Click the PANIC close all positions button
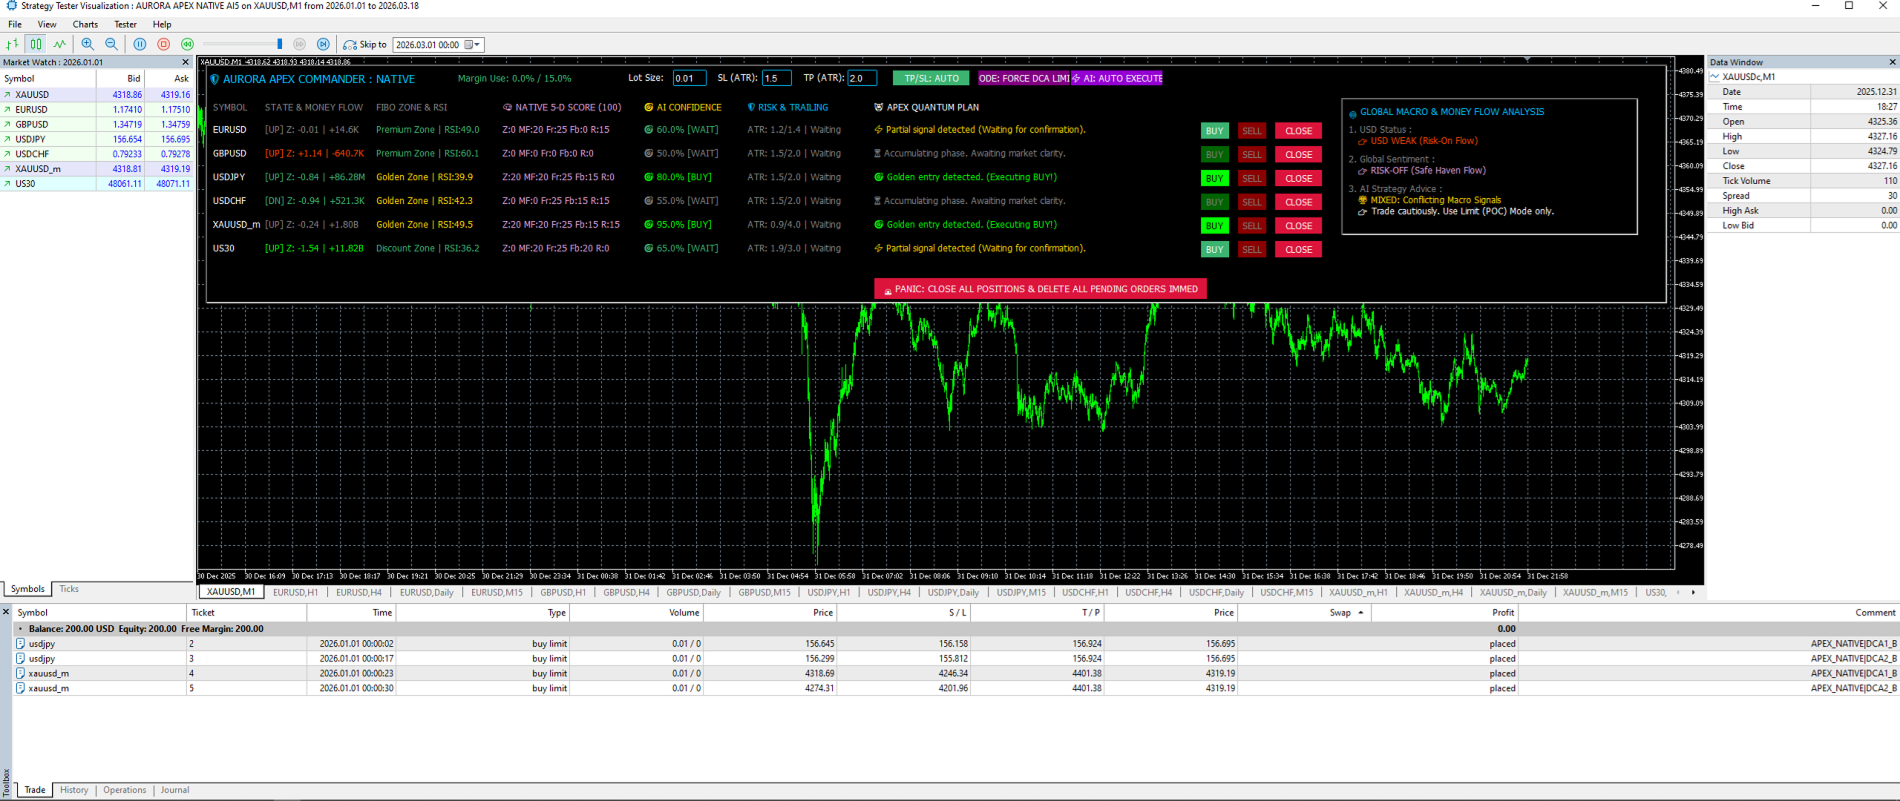The image size is (1900, 801). click(x=1041, y=289)
